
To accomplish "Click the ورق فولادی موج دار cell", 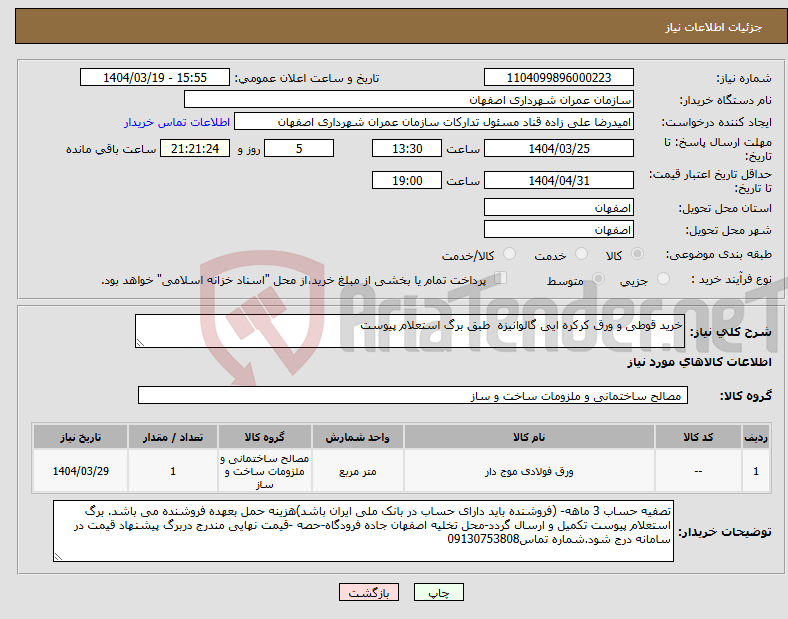I will click(x=529, y=471).
